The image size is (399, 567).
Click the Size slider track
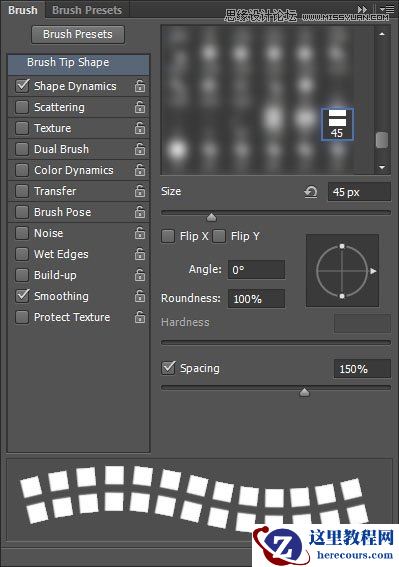(276, 212)
